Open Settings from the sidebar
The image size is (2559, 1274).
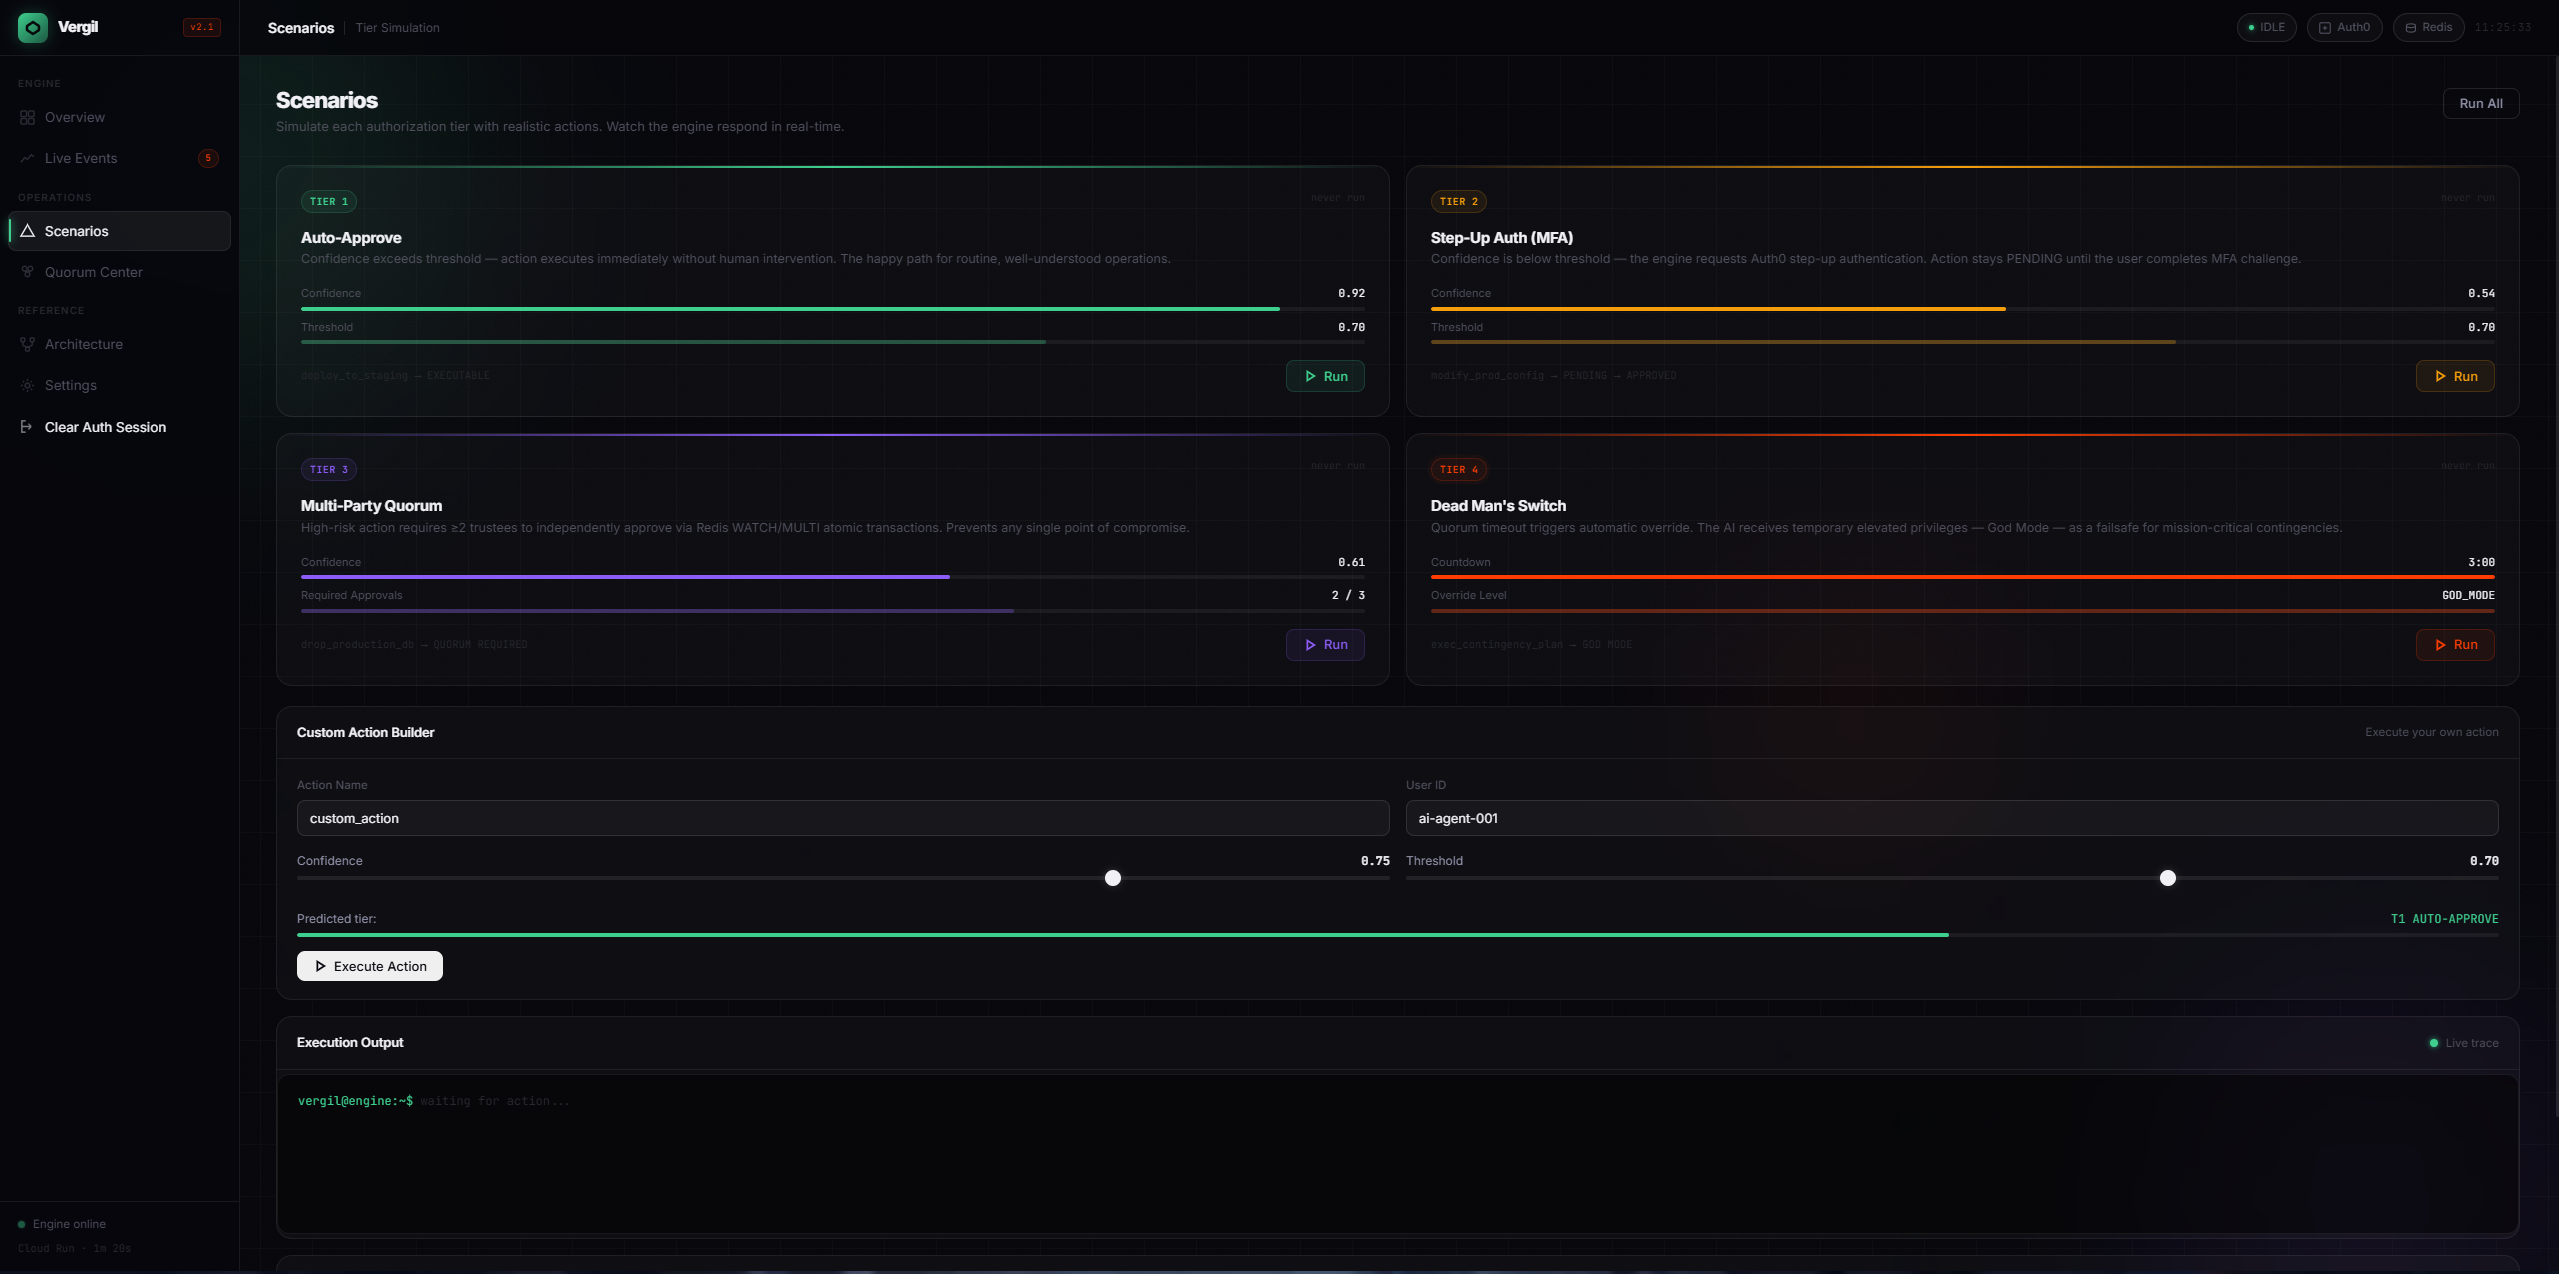[70, 385]
